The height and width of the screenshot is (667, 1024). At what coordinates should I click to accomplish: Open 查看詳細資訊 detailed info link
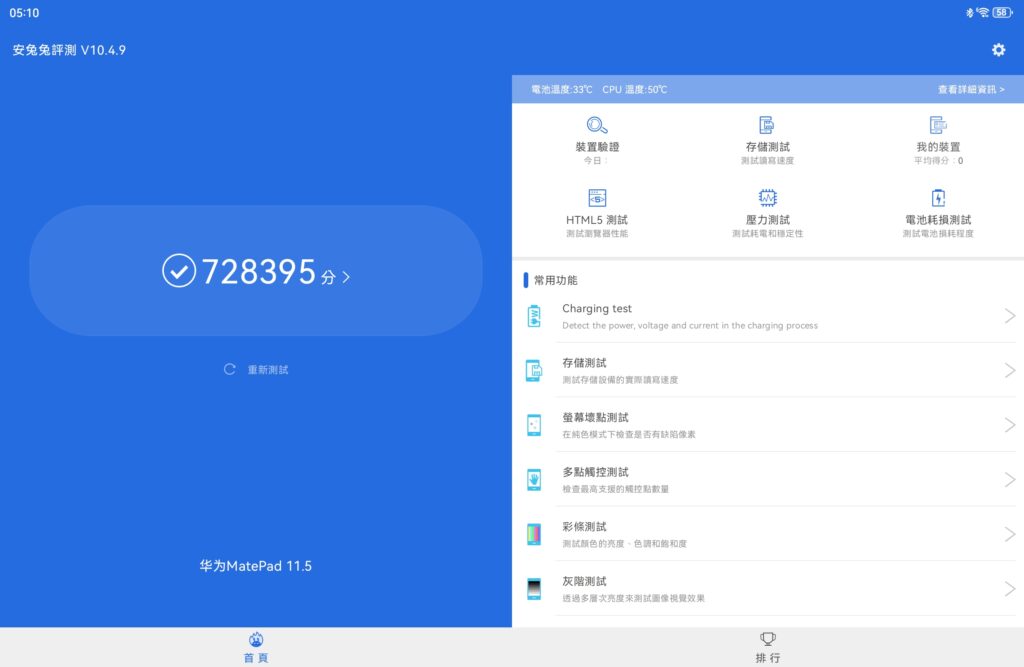coord(970,90)
